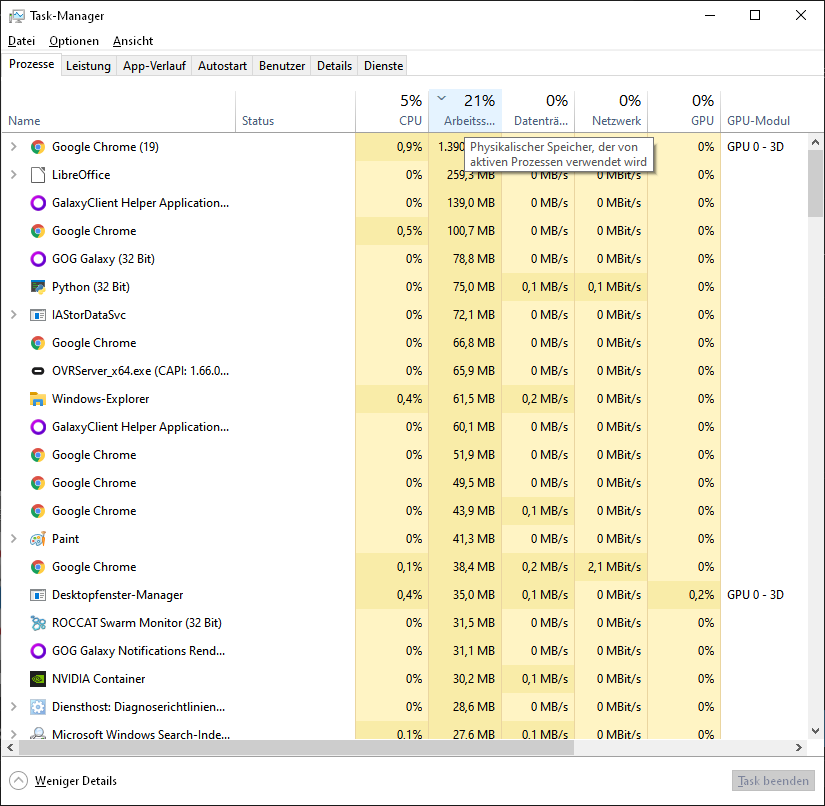Image resolution: width=825 pixels, height=806 pixels.
Task: Click the ROCCAT Swarm Monitor icon
Action: (37, 623)
